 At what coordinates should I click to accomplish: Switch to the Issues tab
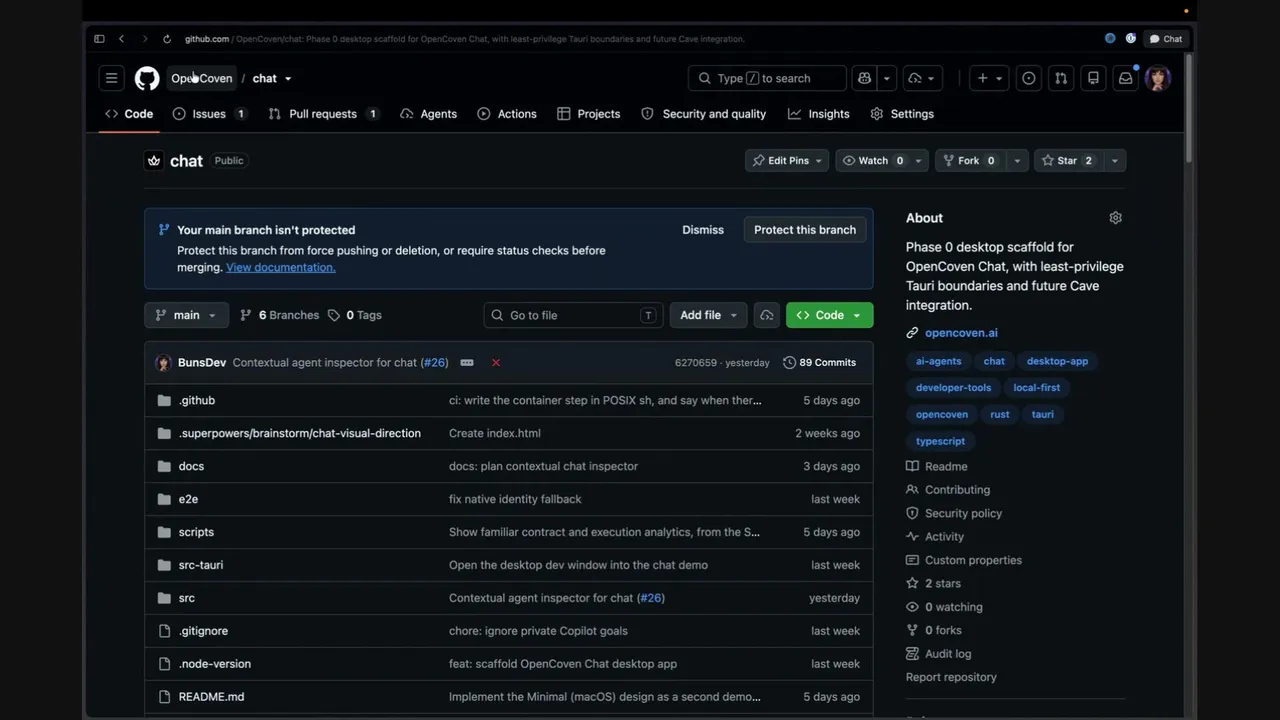click(209, 114)
